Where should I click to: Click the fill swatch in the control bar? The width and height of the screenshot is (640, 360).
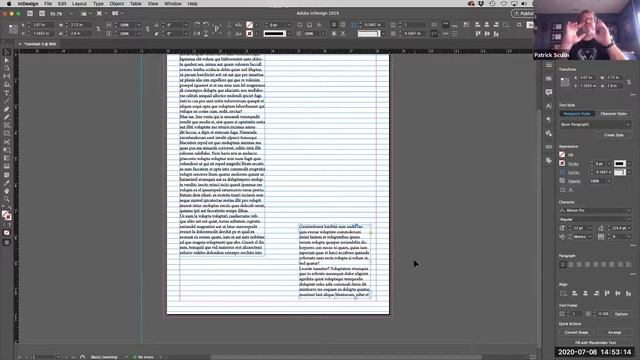[249, 25]
